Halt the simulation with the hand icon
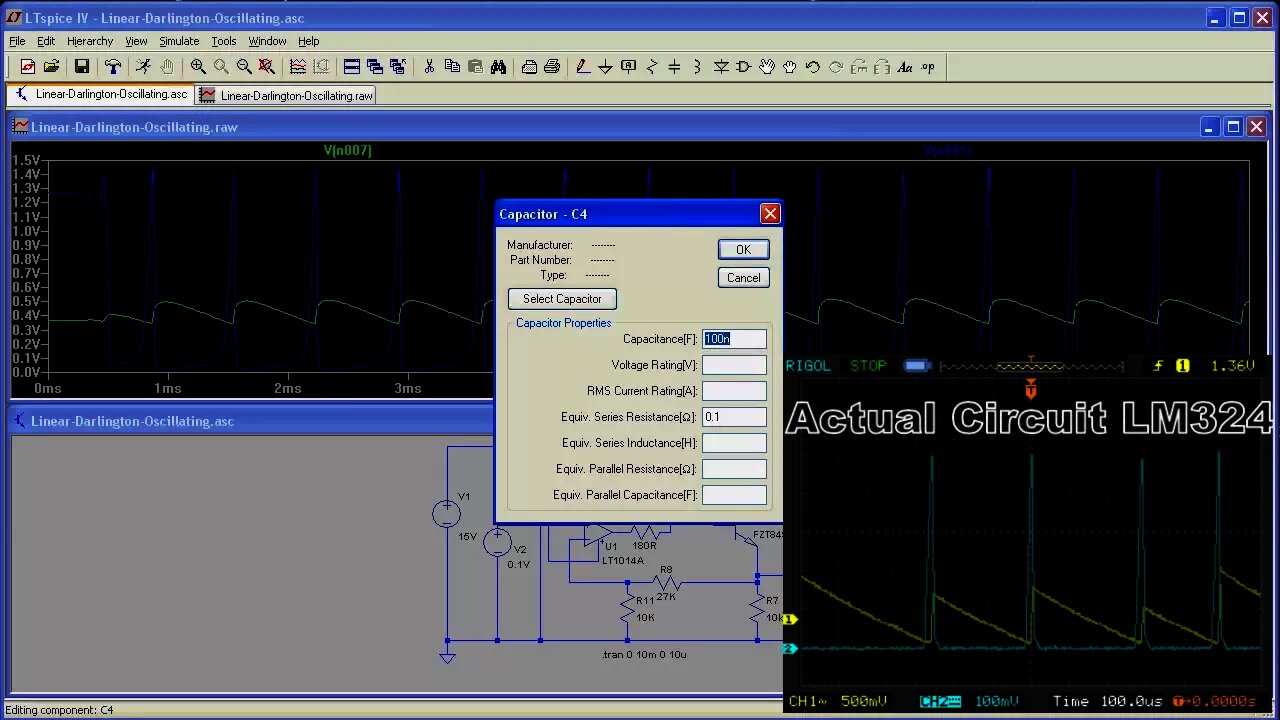This screenshot has height=720, width=1280. coord(166,67)
